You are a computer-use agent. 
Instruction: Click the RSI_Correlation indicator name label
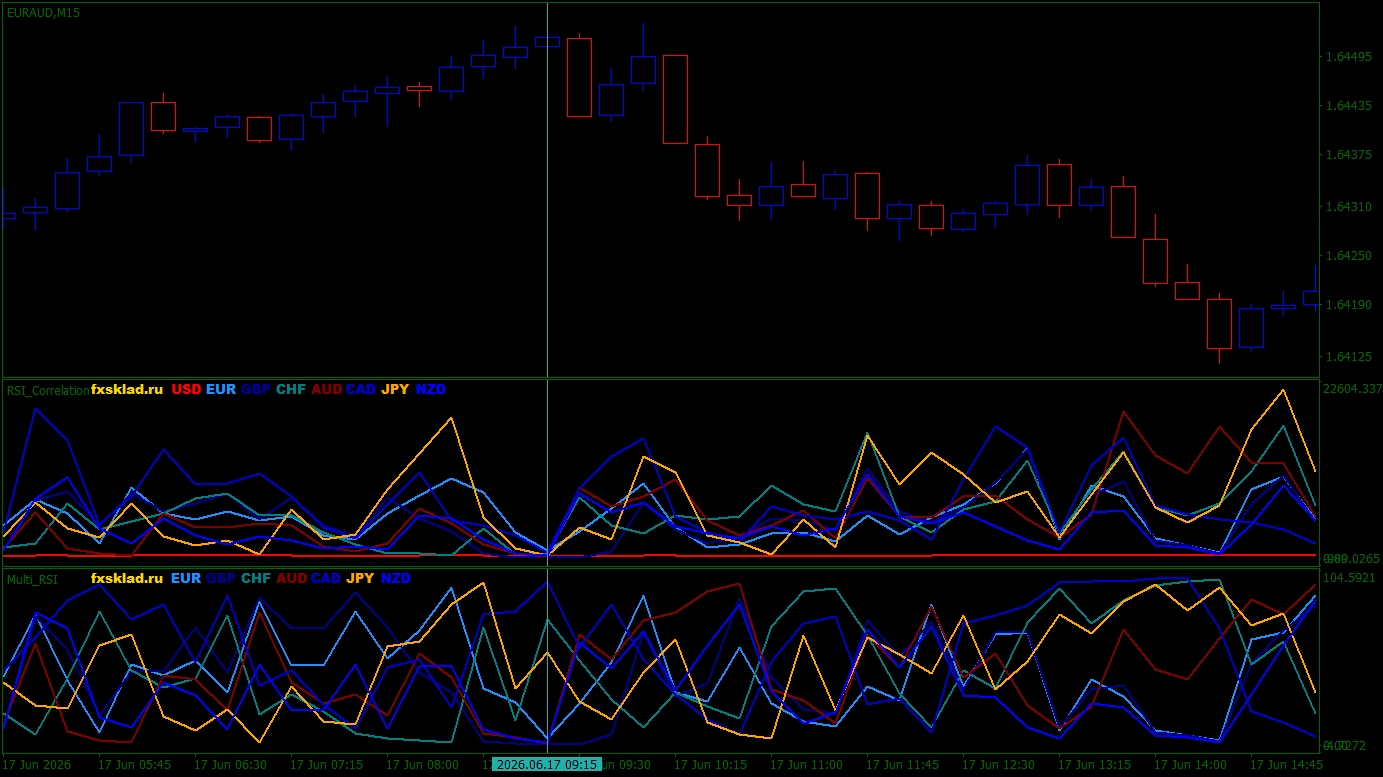(x=47, y=390)
